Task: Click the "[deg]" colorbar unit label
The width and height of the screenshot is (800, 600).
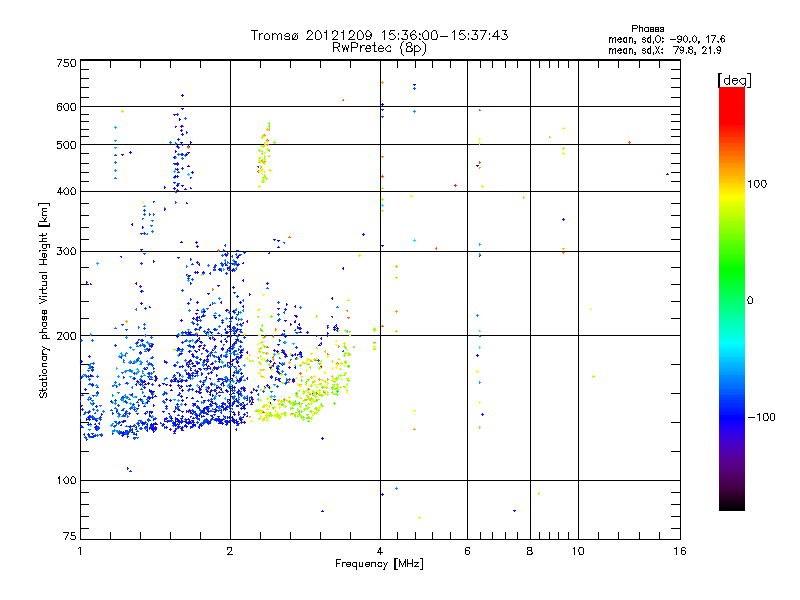Action: tap(734, 80)
